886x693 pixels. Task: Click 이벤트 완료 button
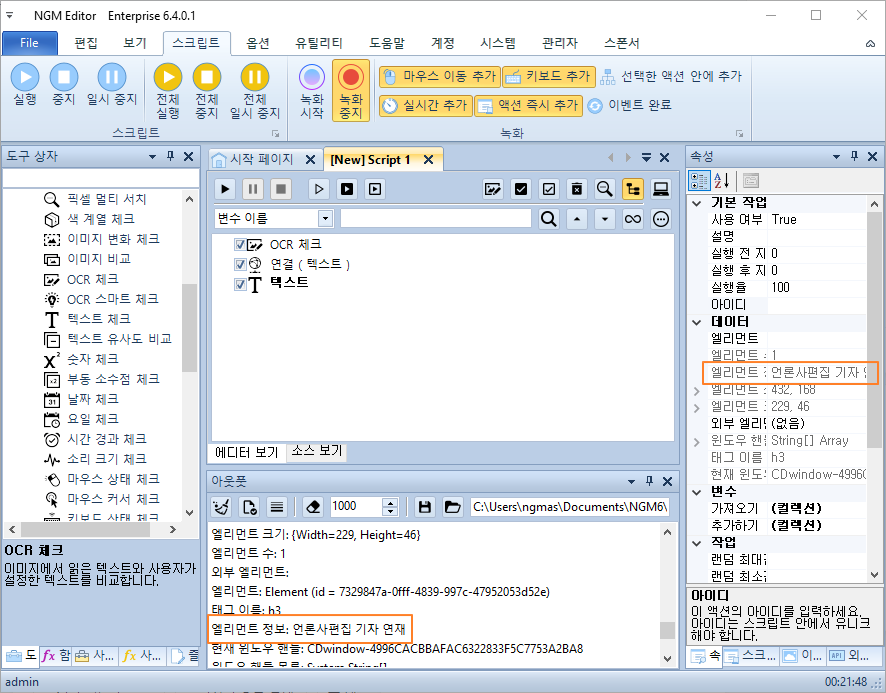pyautogui.click(x=629, y=105)
